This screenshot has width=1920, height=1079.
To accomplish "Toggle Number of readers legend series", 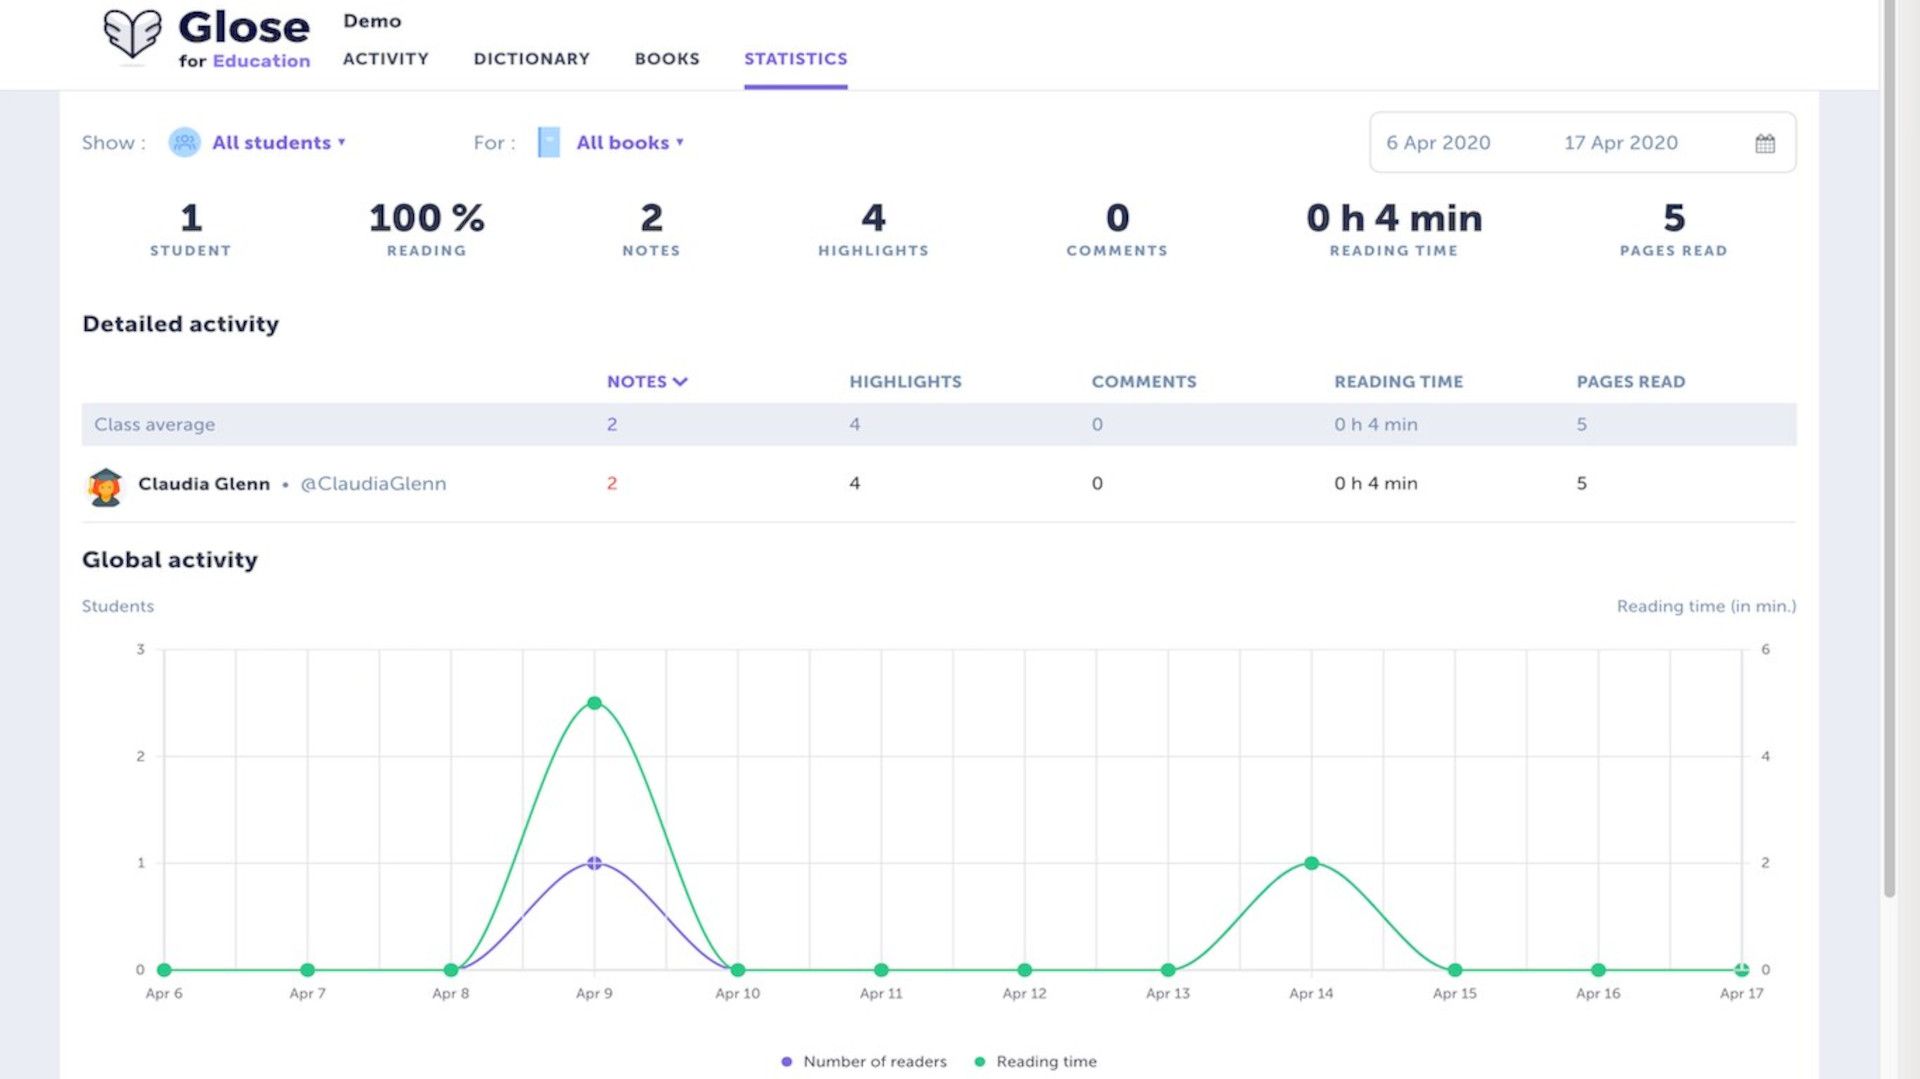I will tap(864, 1061).
